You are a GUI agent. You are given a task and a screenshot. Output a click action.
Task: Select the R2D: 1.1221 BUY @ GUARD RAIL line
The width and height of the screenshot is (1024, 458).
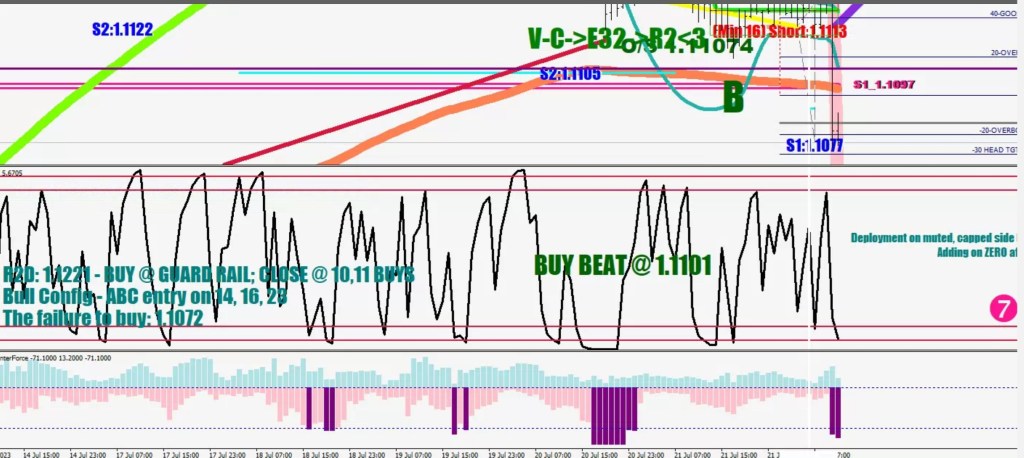click(x=208, y=274)
